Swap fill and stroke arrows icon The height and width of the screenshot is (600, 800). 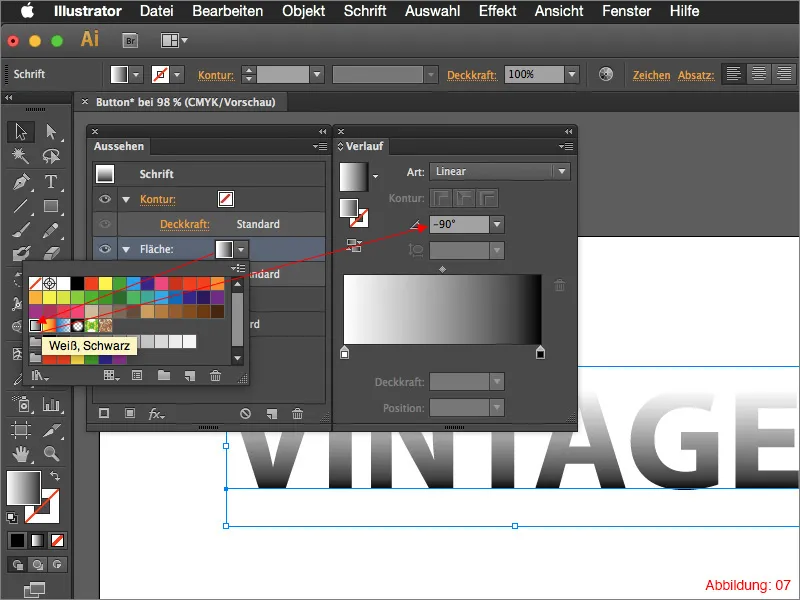point(55,476)
